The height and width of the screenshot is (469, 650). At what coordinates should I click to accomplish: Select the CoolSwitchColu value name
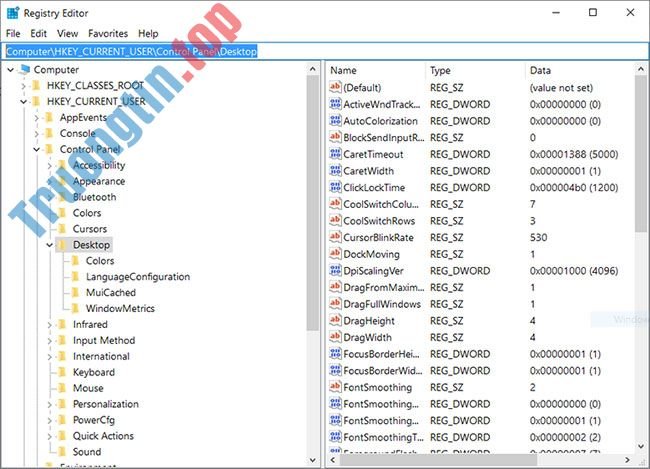(x=381, y=204)
